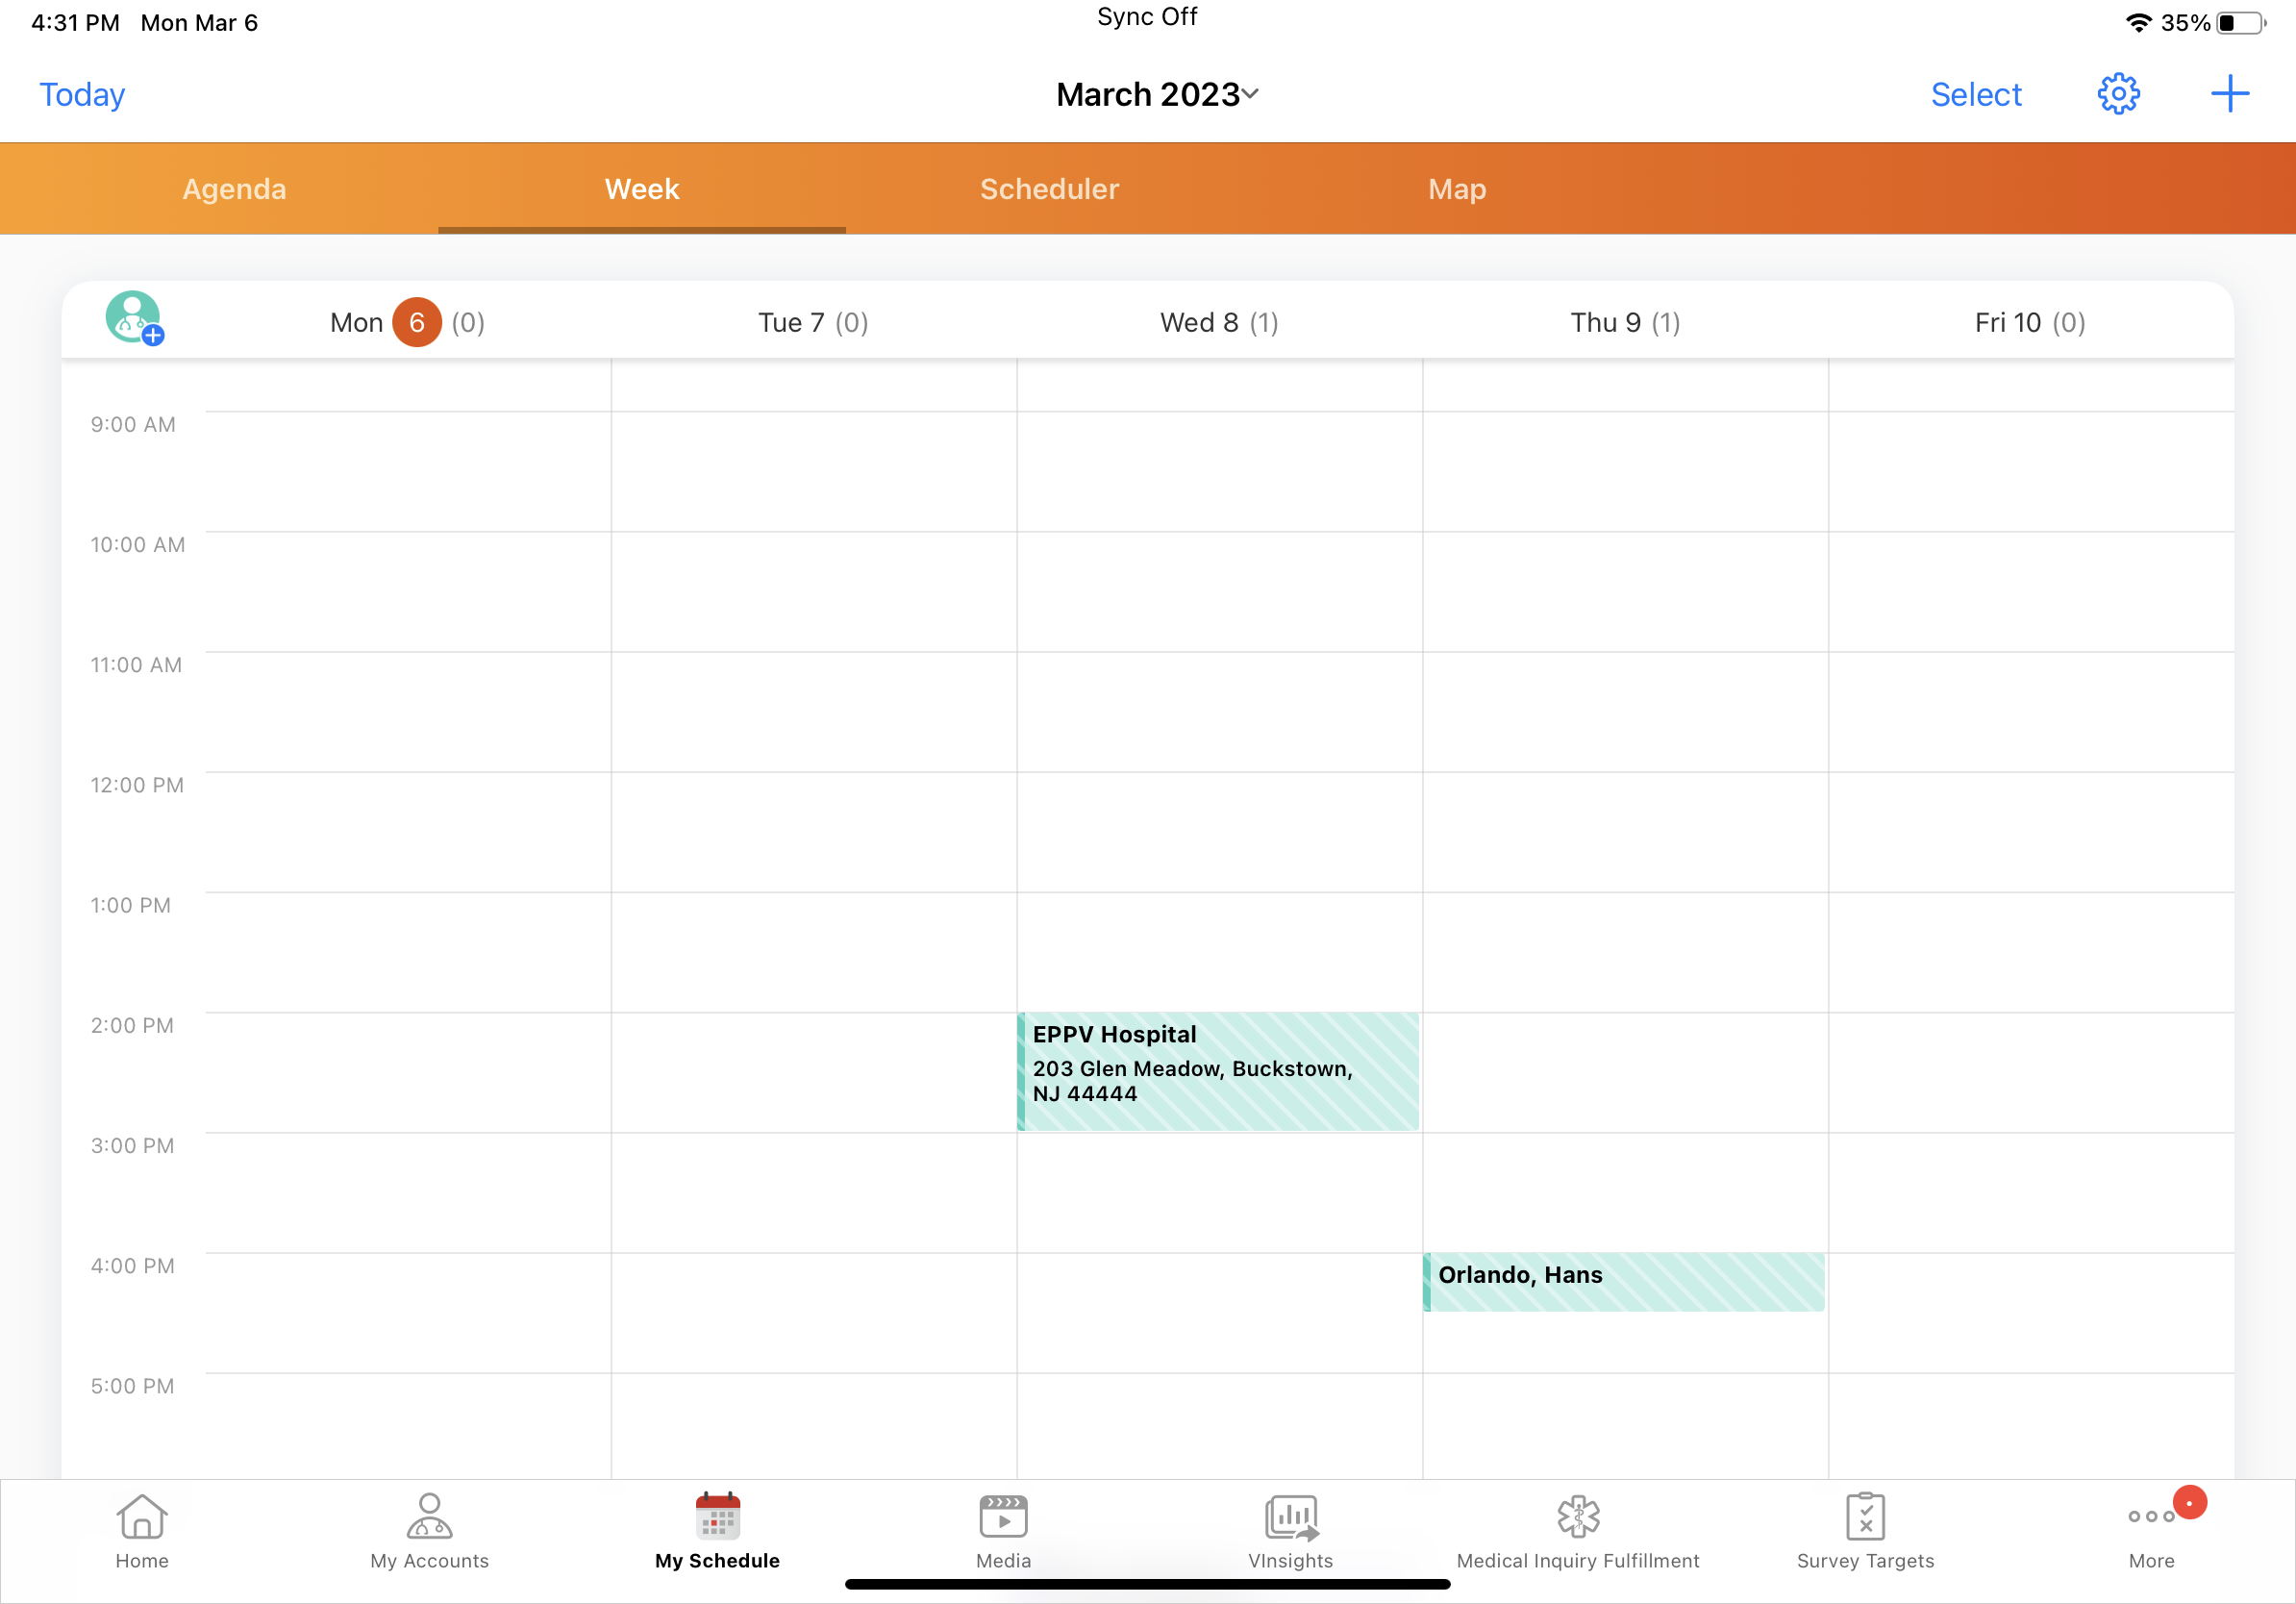
Task: Tap the Today button
Action: coord(82,94)
